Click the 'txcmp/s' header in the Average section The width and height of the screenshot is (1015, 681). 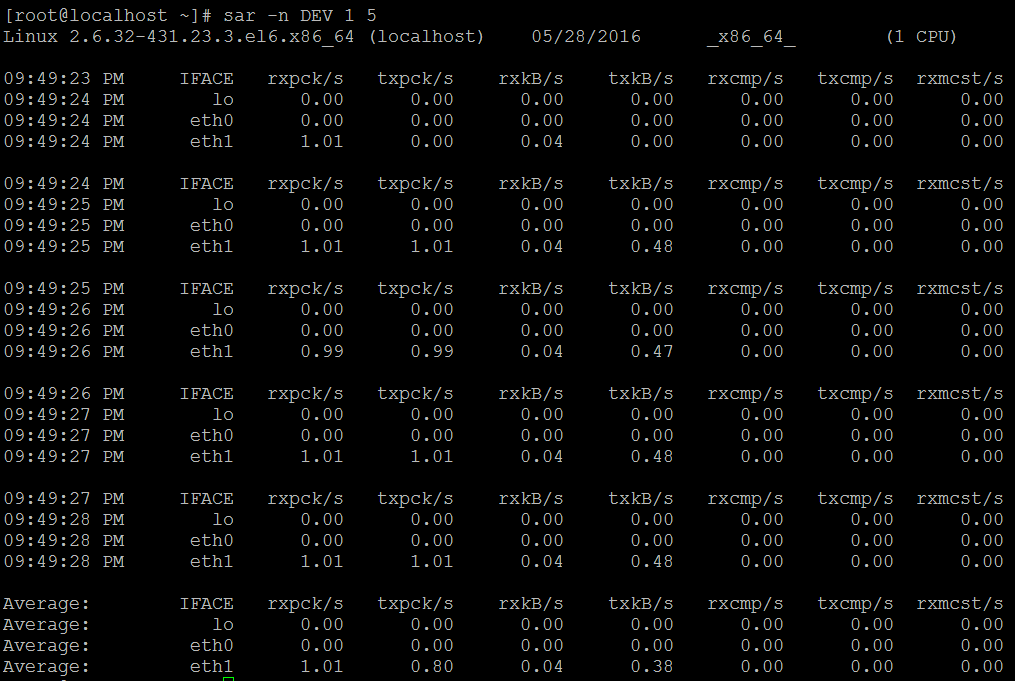(x=855, y=604)
